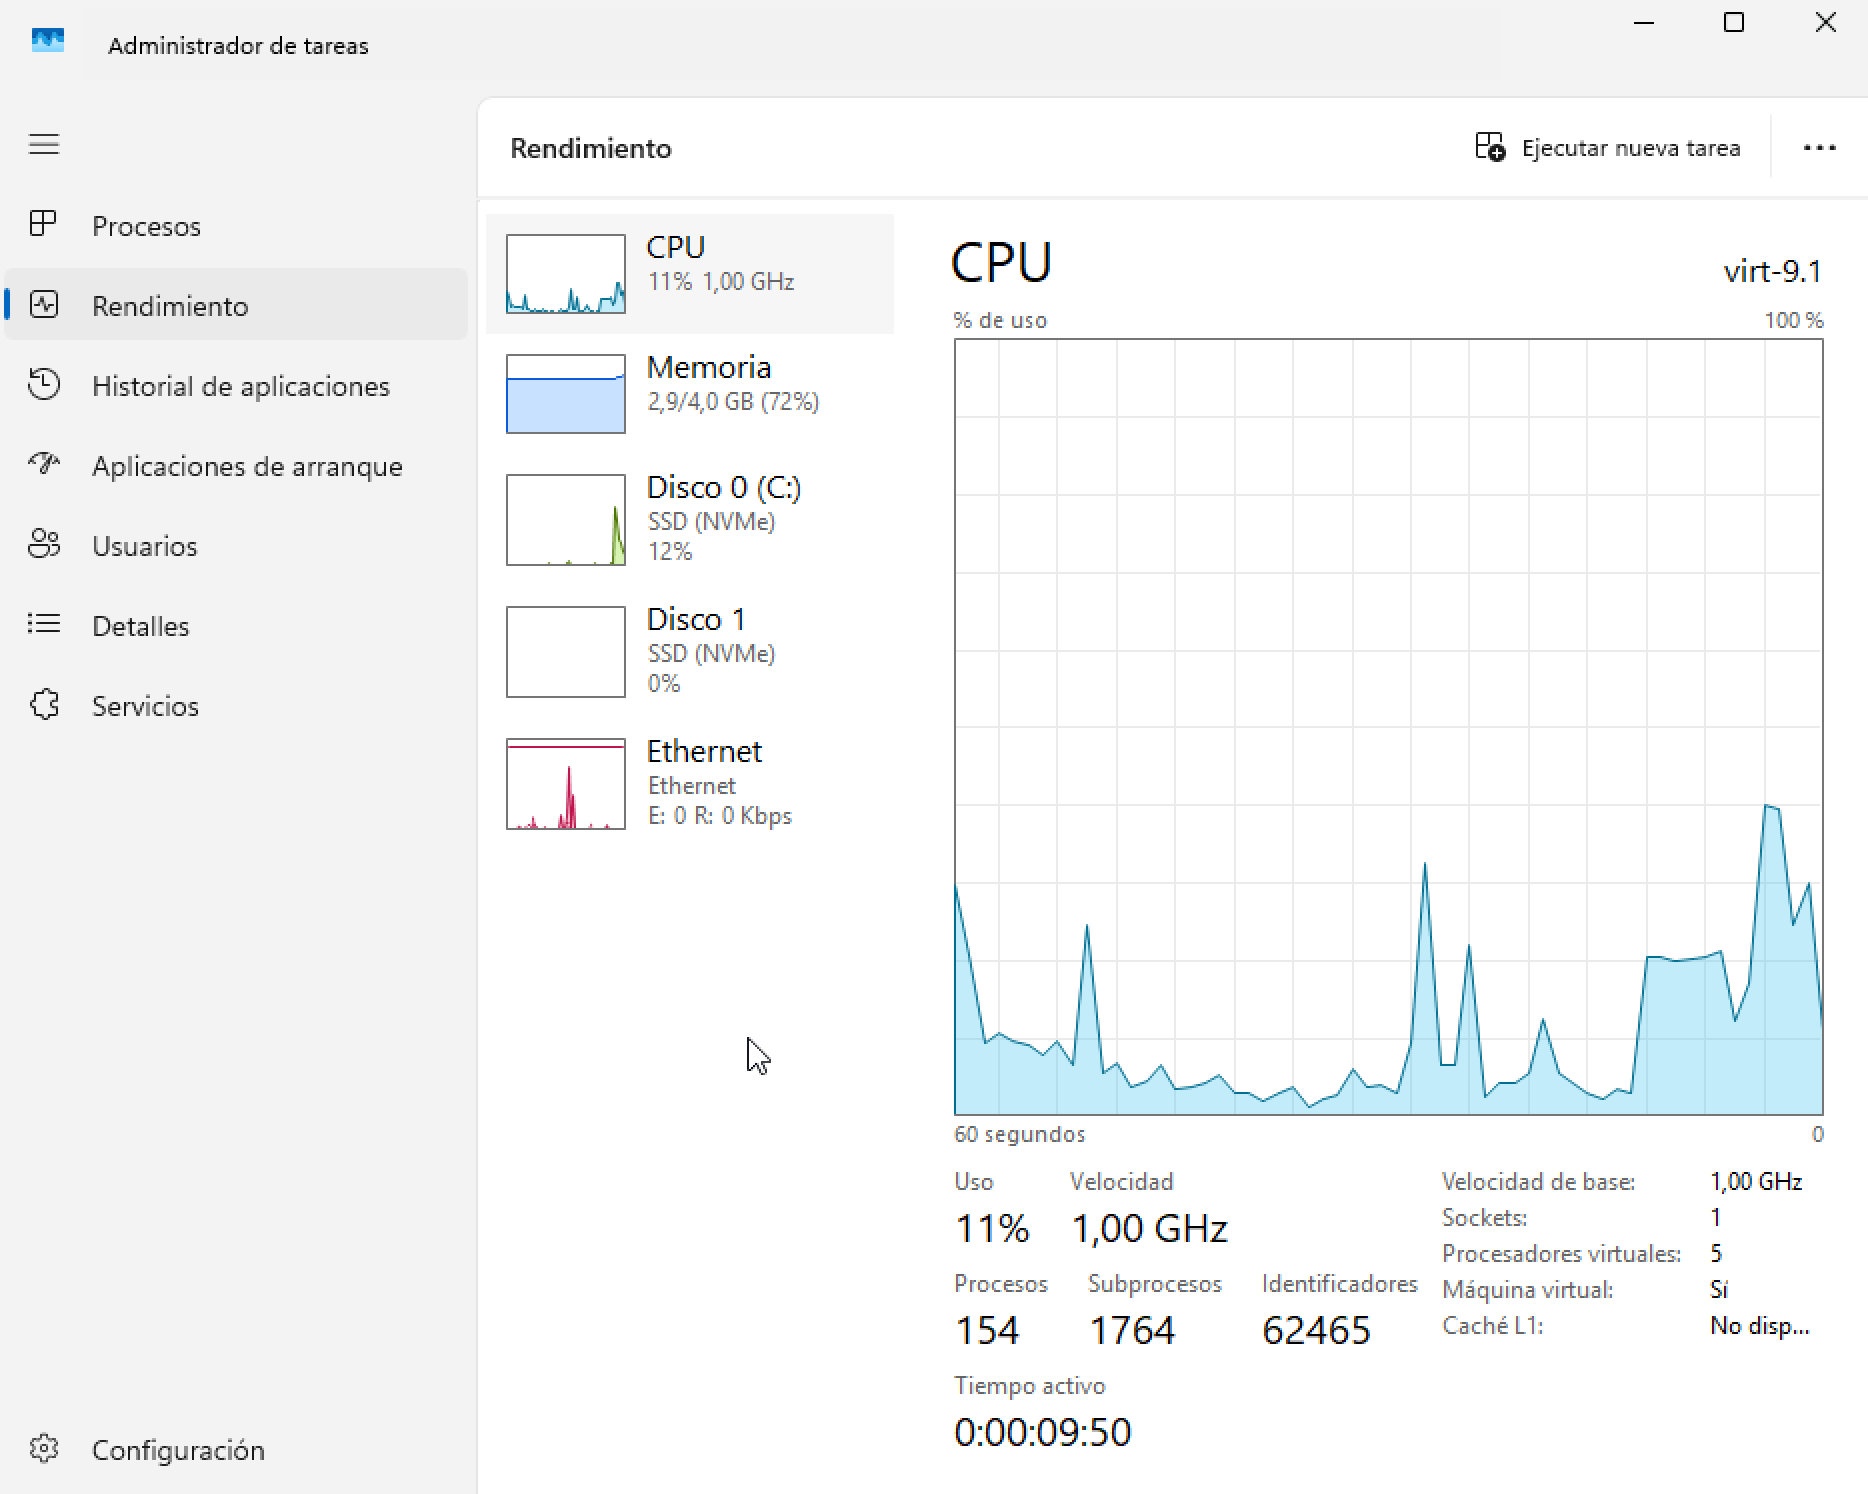
Task: Click Ejecutar nueva tarea button
Action: (x=1608, y=148)
